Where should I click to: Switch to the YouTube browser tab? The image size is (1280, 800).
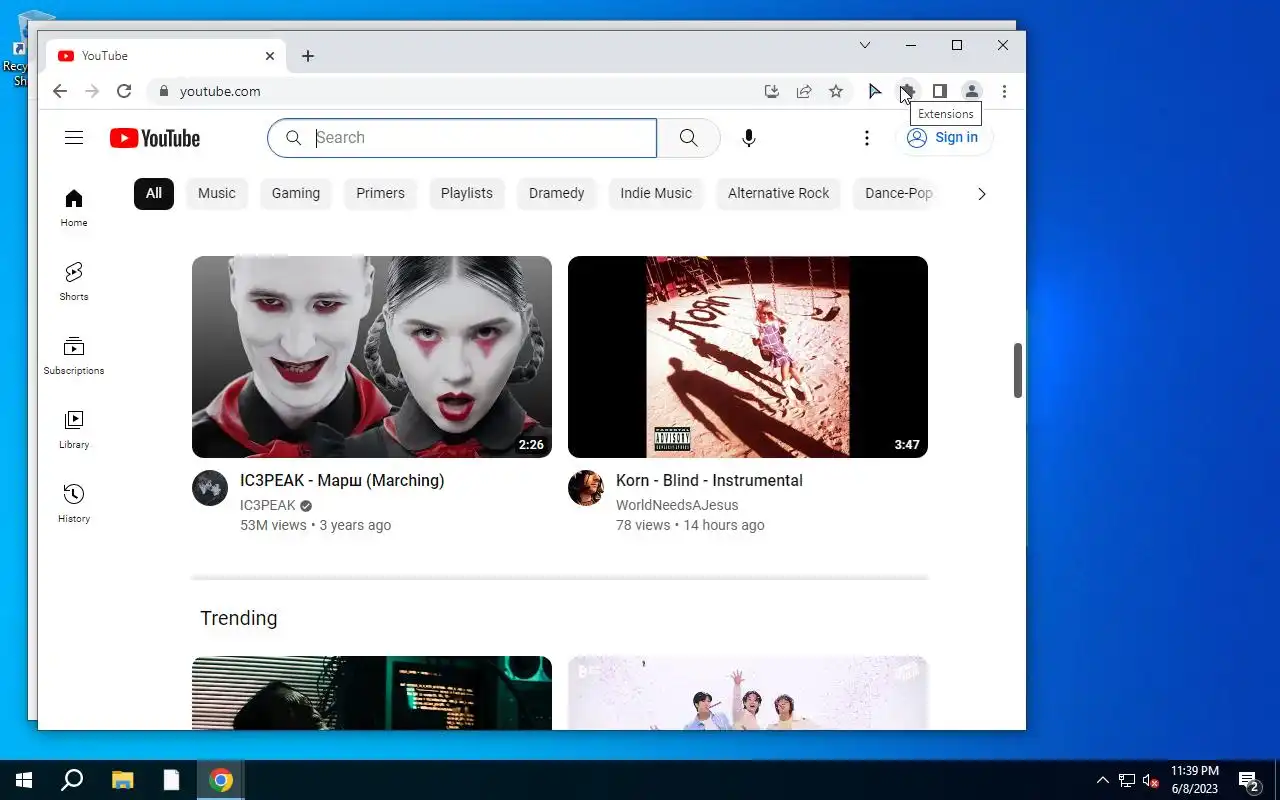pyautogui.click(x=167, y=56)
